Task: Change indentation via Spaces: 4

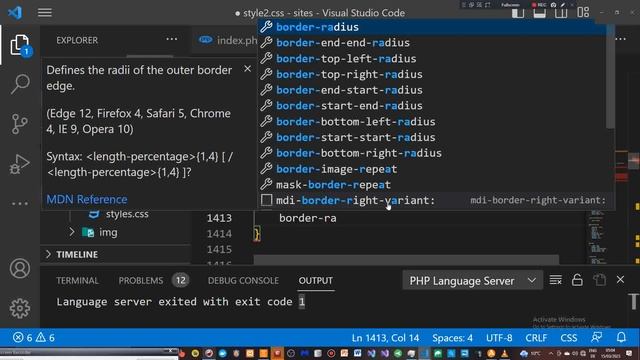Action: [452, 338]
